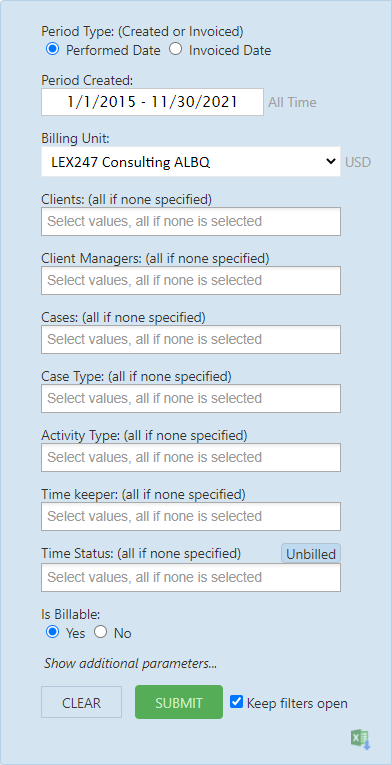Screen dimensions: 392x765
Task: Apply the Unbilled quick filter
Action: coord(311,554)
